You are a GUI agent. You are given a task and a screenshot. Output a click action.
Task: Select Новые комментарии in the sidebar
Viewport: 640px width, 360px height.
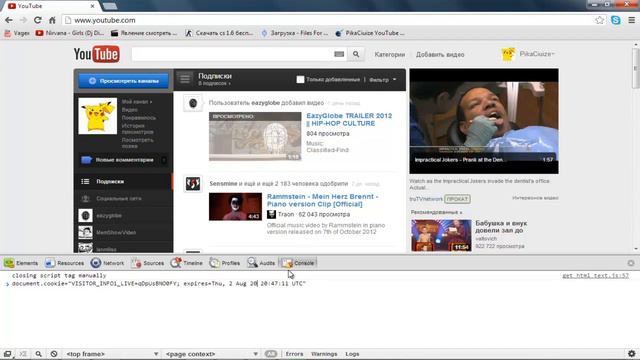point(123,160)
